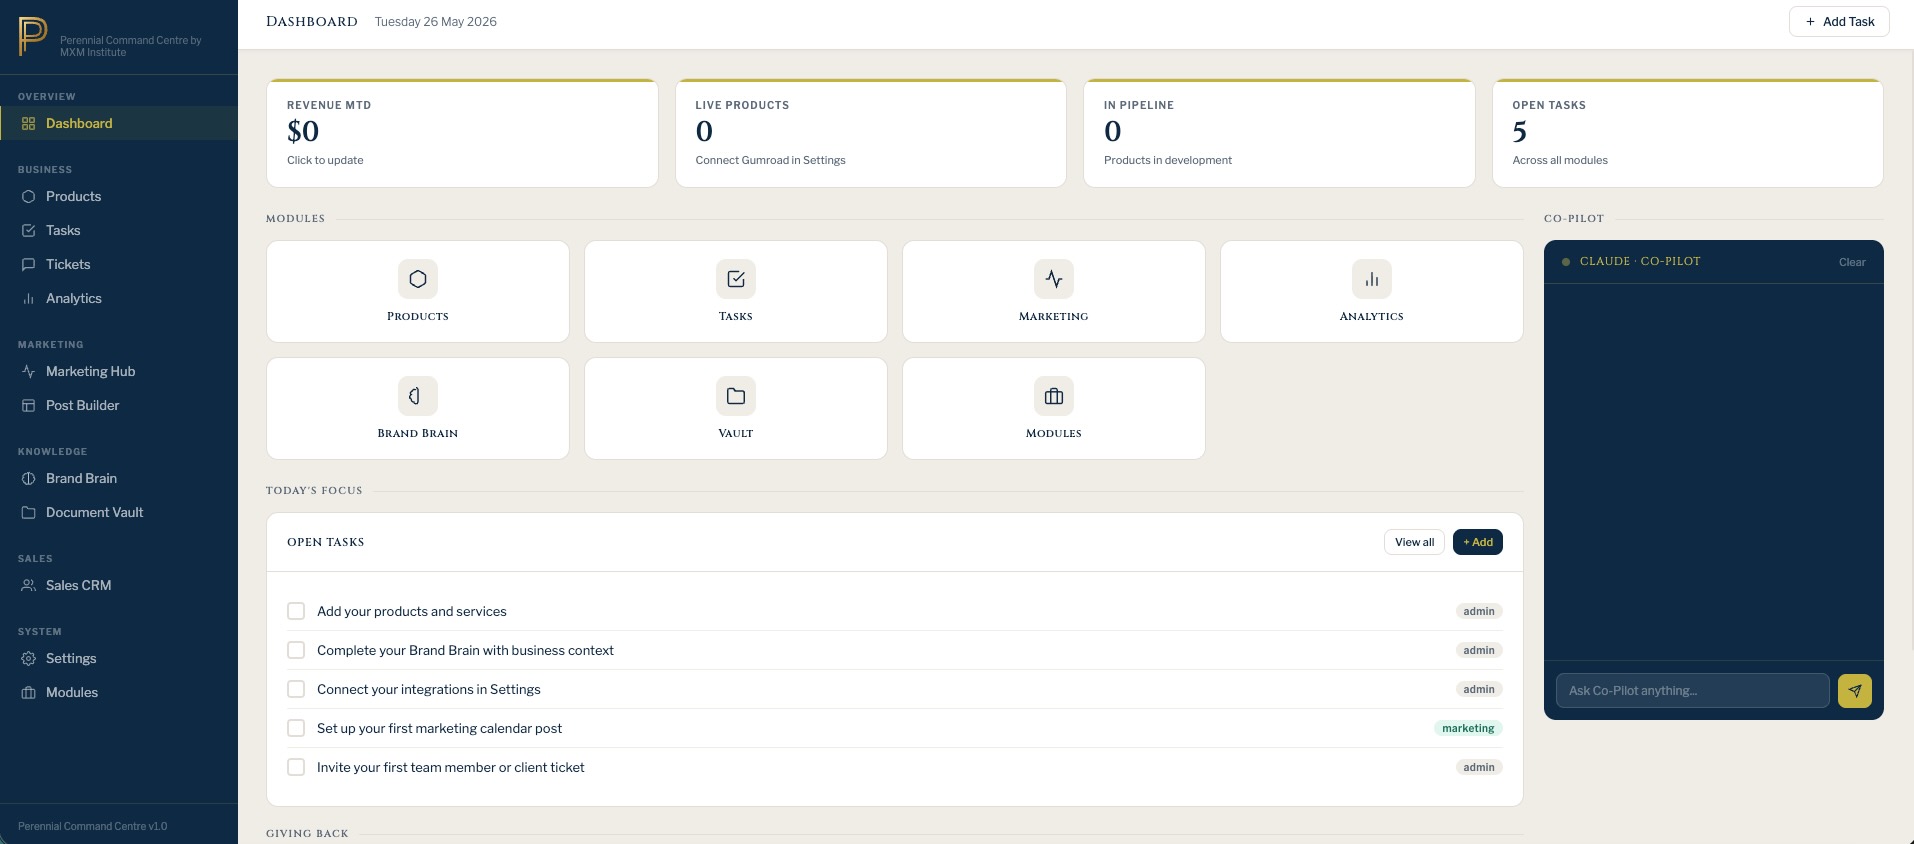
Task: Open the In Pipeline stat card
Action: (1279, 133)
